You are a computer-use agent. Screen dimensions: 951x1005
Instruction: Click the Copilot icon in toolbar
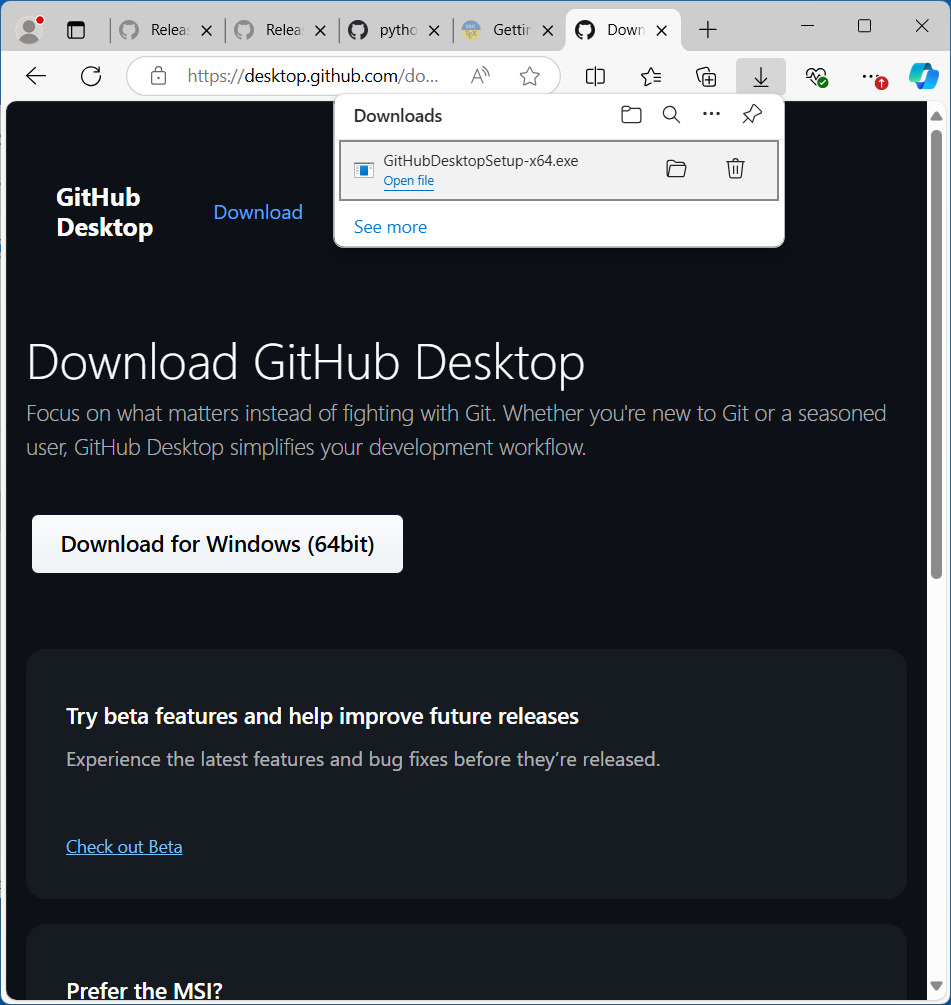tap(922, 77)
